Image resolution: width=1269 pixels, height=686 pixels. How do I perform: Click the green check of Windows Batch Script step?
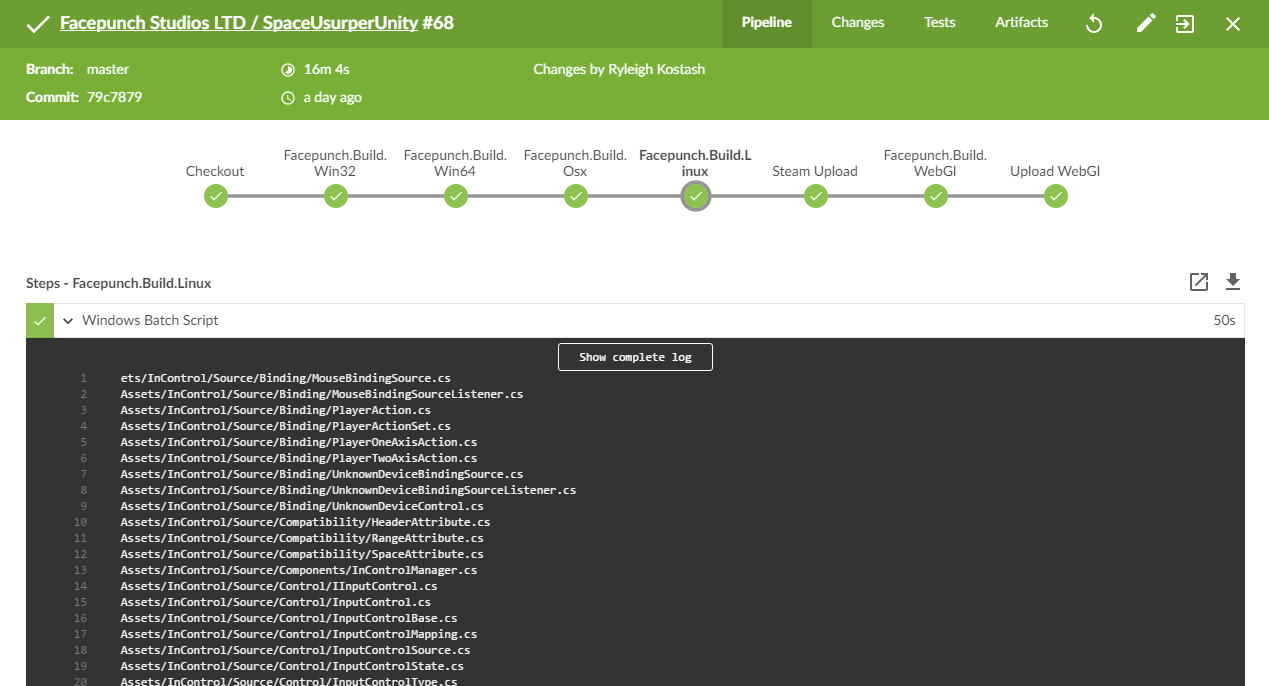pos(40,321)
